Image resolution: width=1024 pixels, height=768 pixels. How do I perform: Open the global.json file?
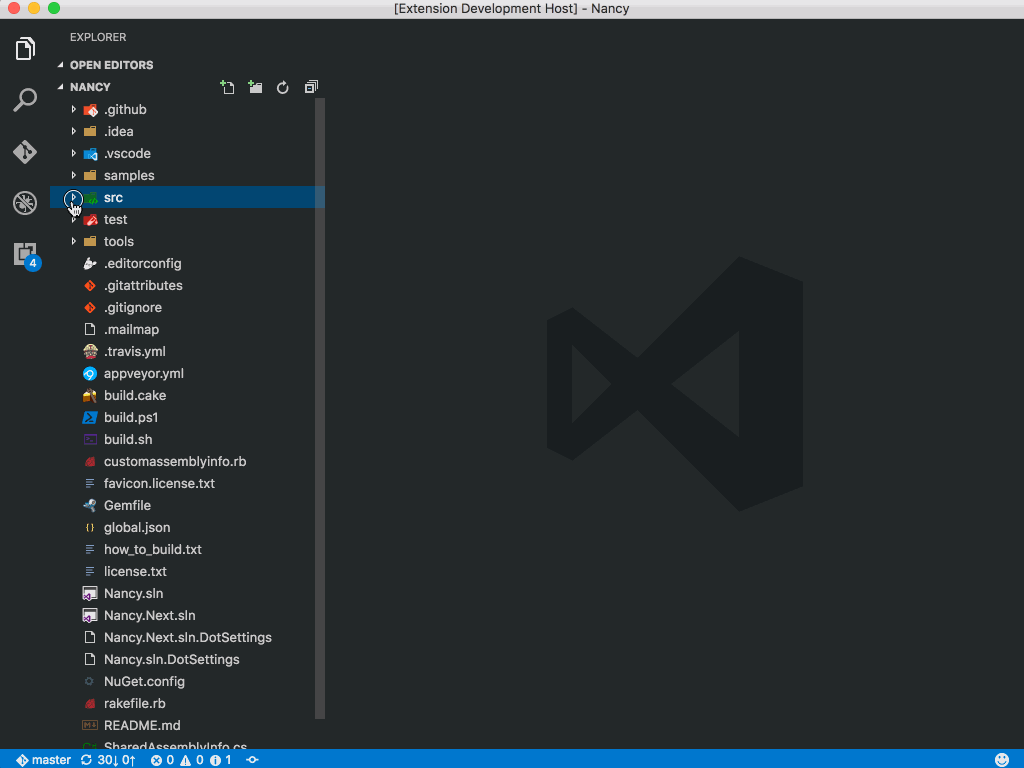187,527
